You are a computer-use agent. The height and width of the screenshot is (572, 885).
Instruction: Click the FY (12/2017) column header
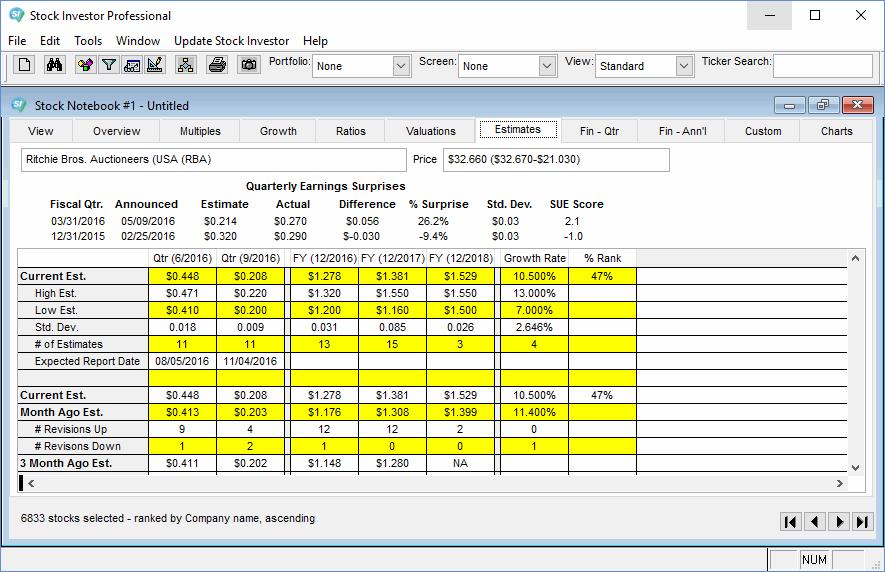[x=392, y=258]
